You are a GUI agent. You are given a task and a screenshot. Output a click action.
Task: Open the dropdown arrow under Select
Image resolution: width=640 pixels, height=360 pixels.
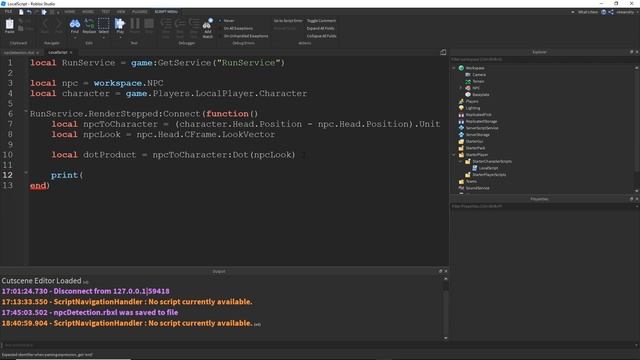[104, 37]
